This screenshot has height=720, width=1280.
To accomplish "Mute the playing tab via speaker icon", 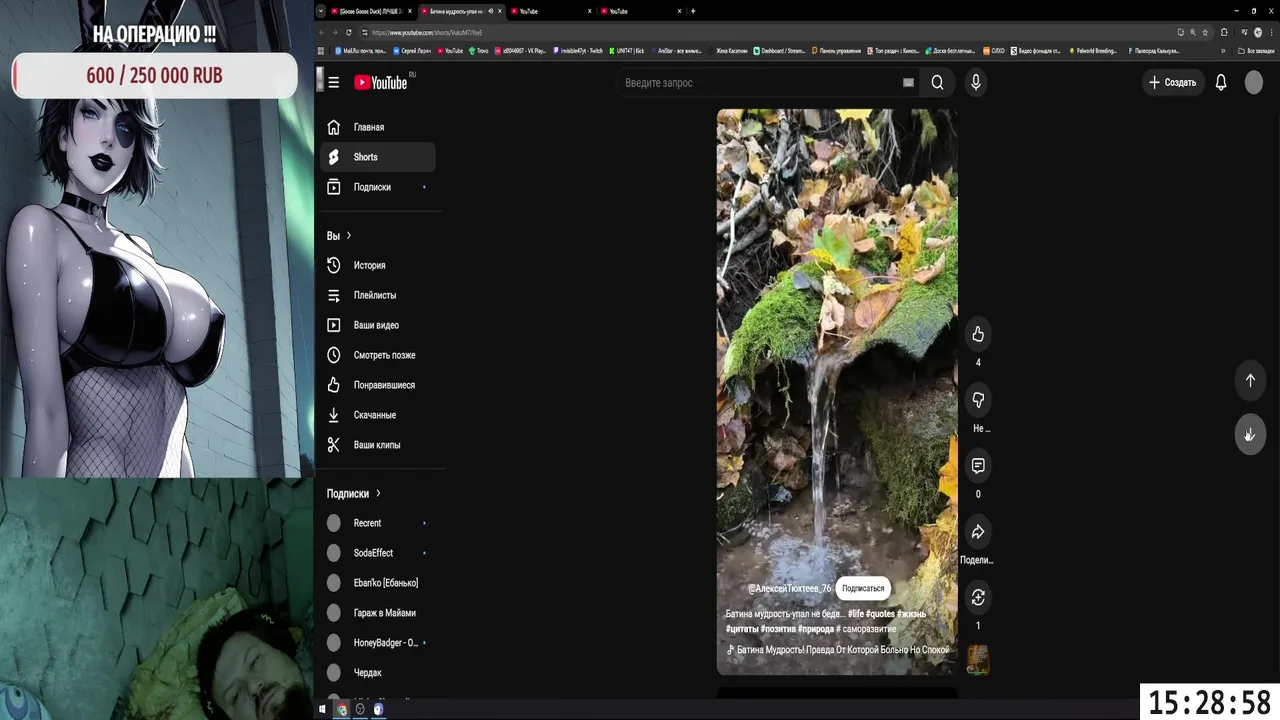I will tap(490, 11).
